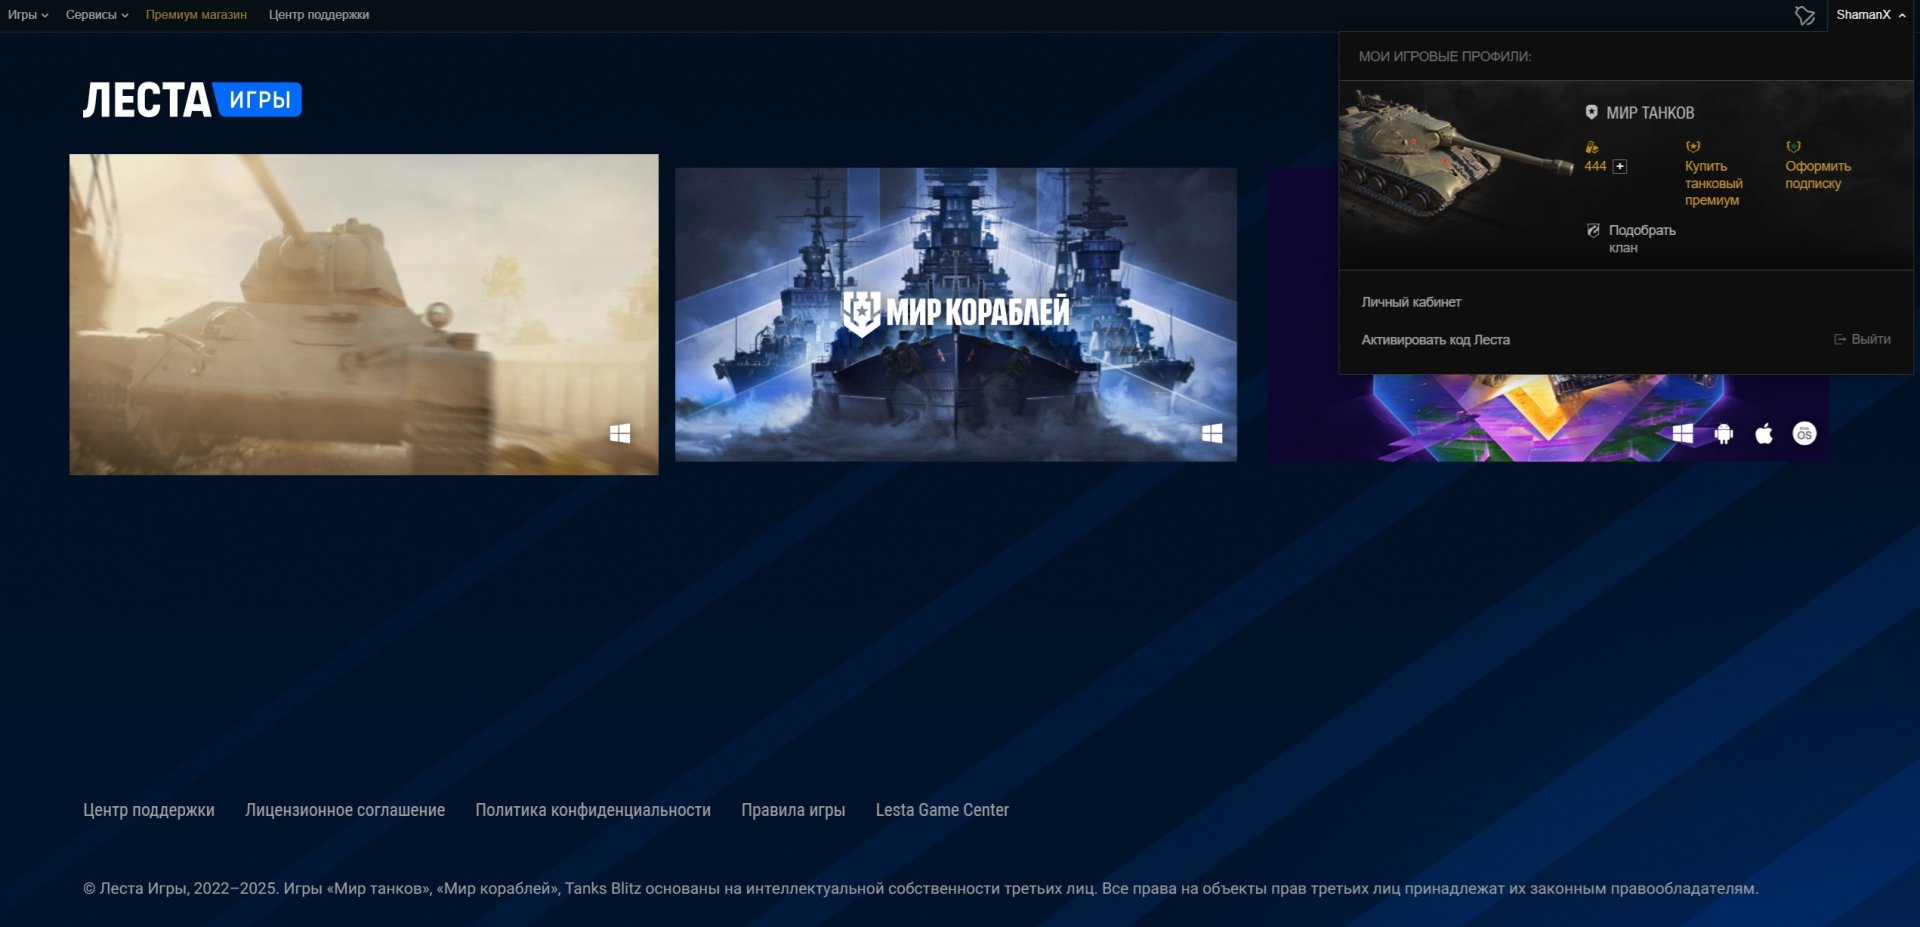Open Правила игры footer link
The width and height of the screenshot is (1920, 927).
(x=793, y=810)
